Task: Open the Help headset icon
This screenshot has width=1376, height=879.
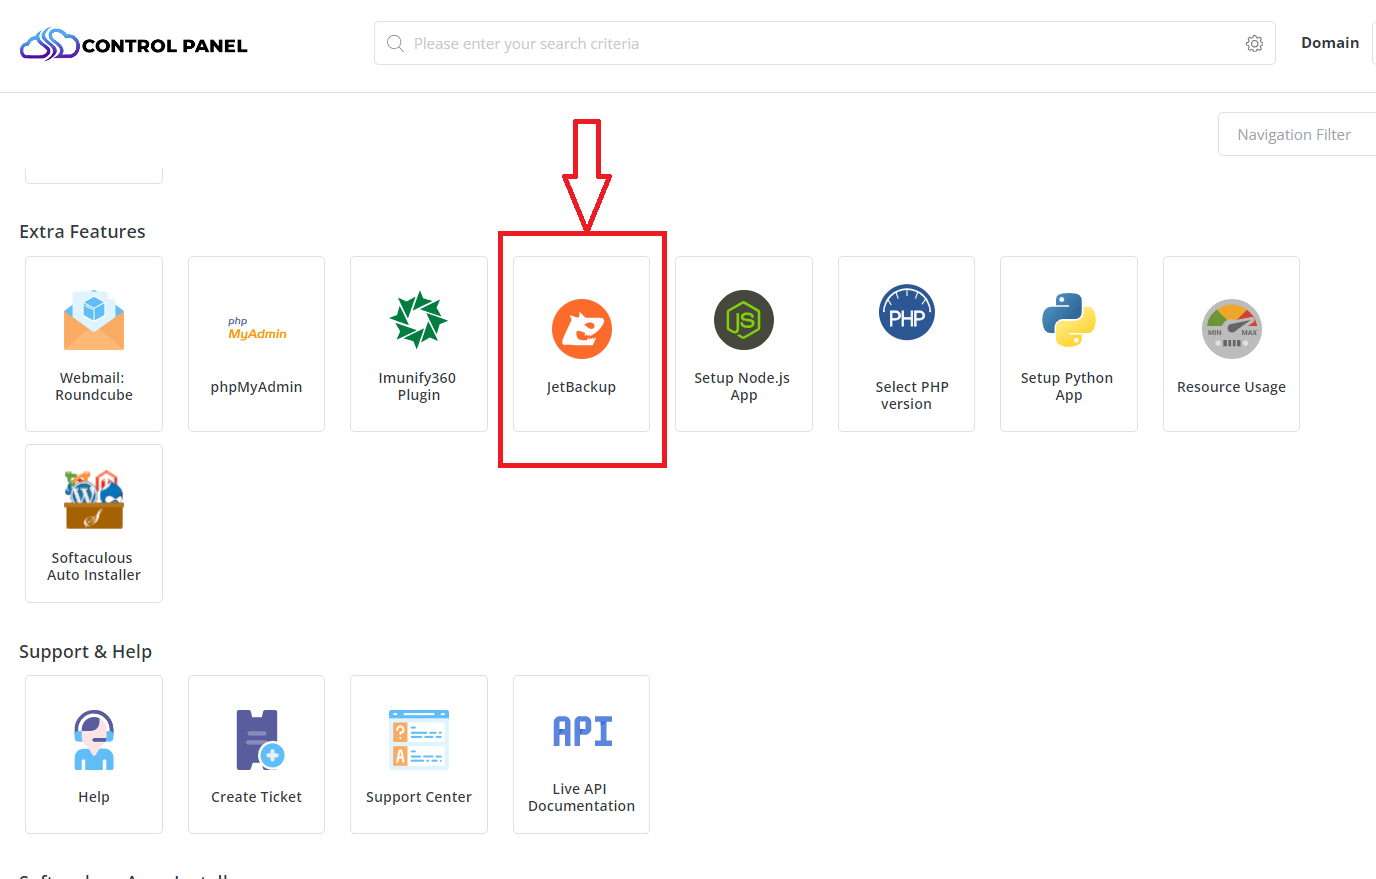Action: (x=94, y=740)
